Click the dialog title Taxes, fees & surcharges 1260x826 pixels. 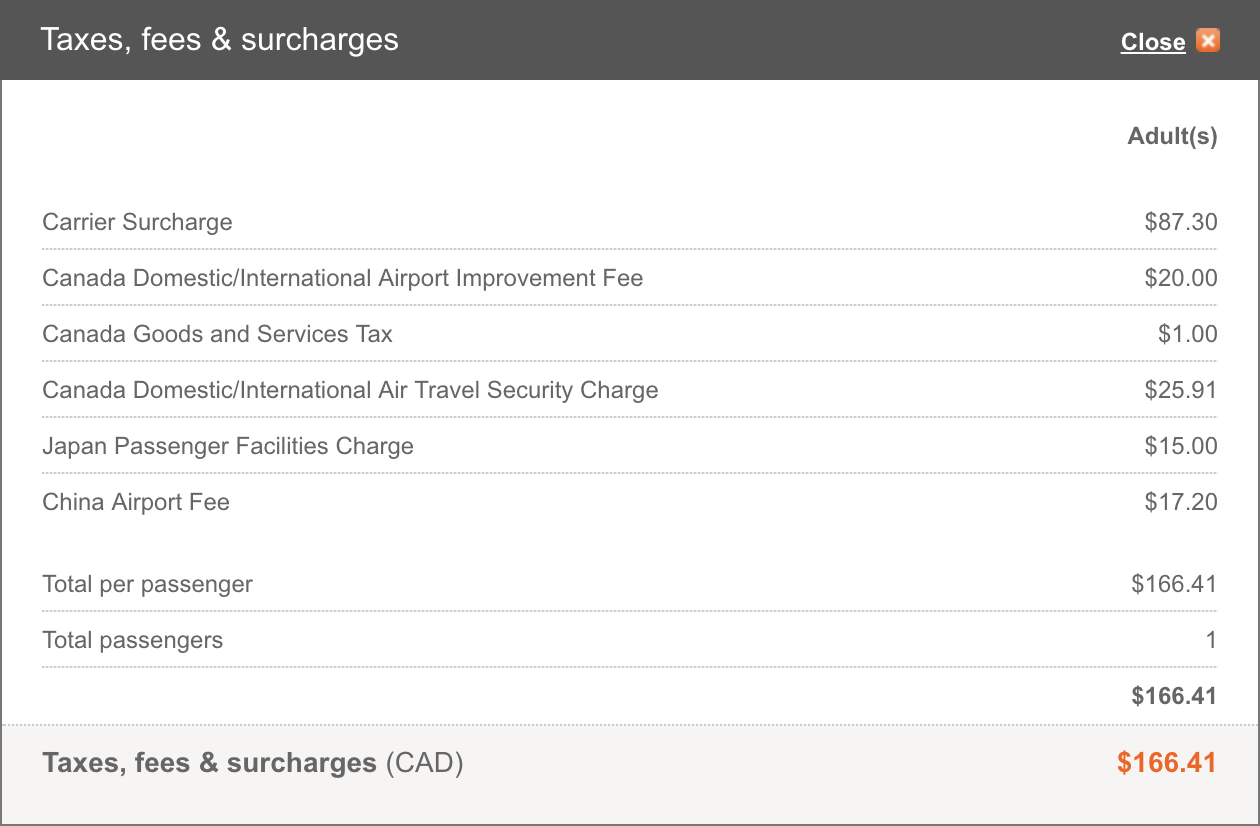(219, 40)
